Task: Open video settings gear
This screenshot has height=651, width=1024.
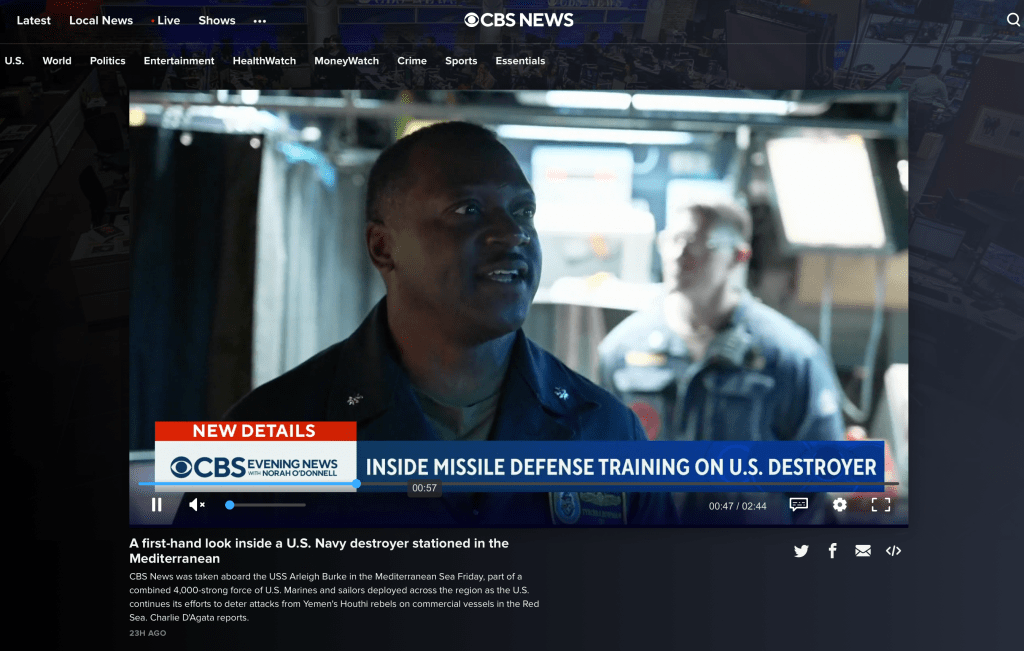Action: [839, 505]
